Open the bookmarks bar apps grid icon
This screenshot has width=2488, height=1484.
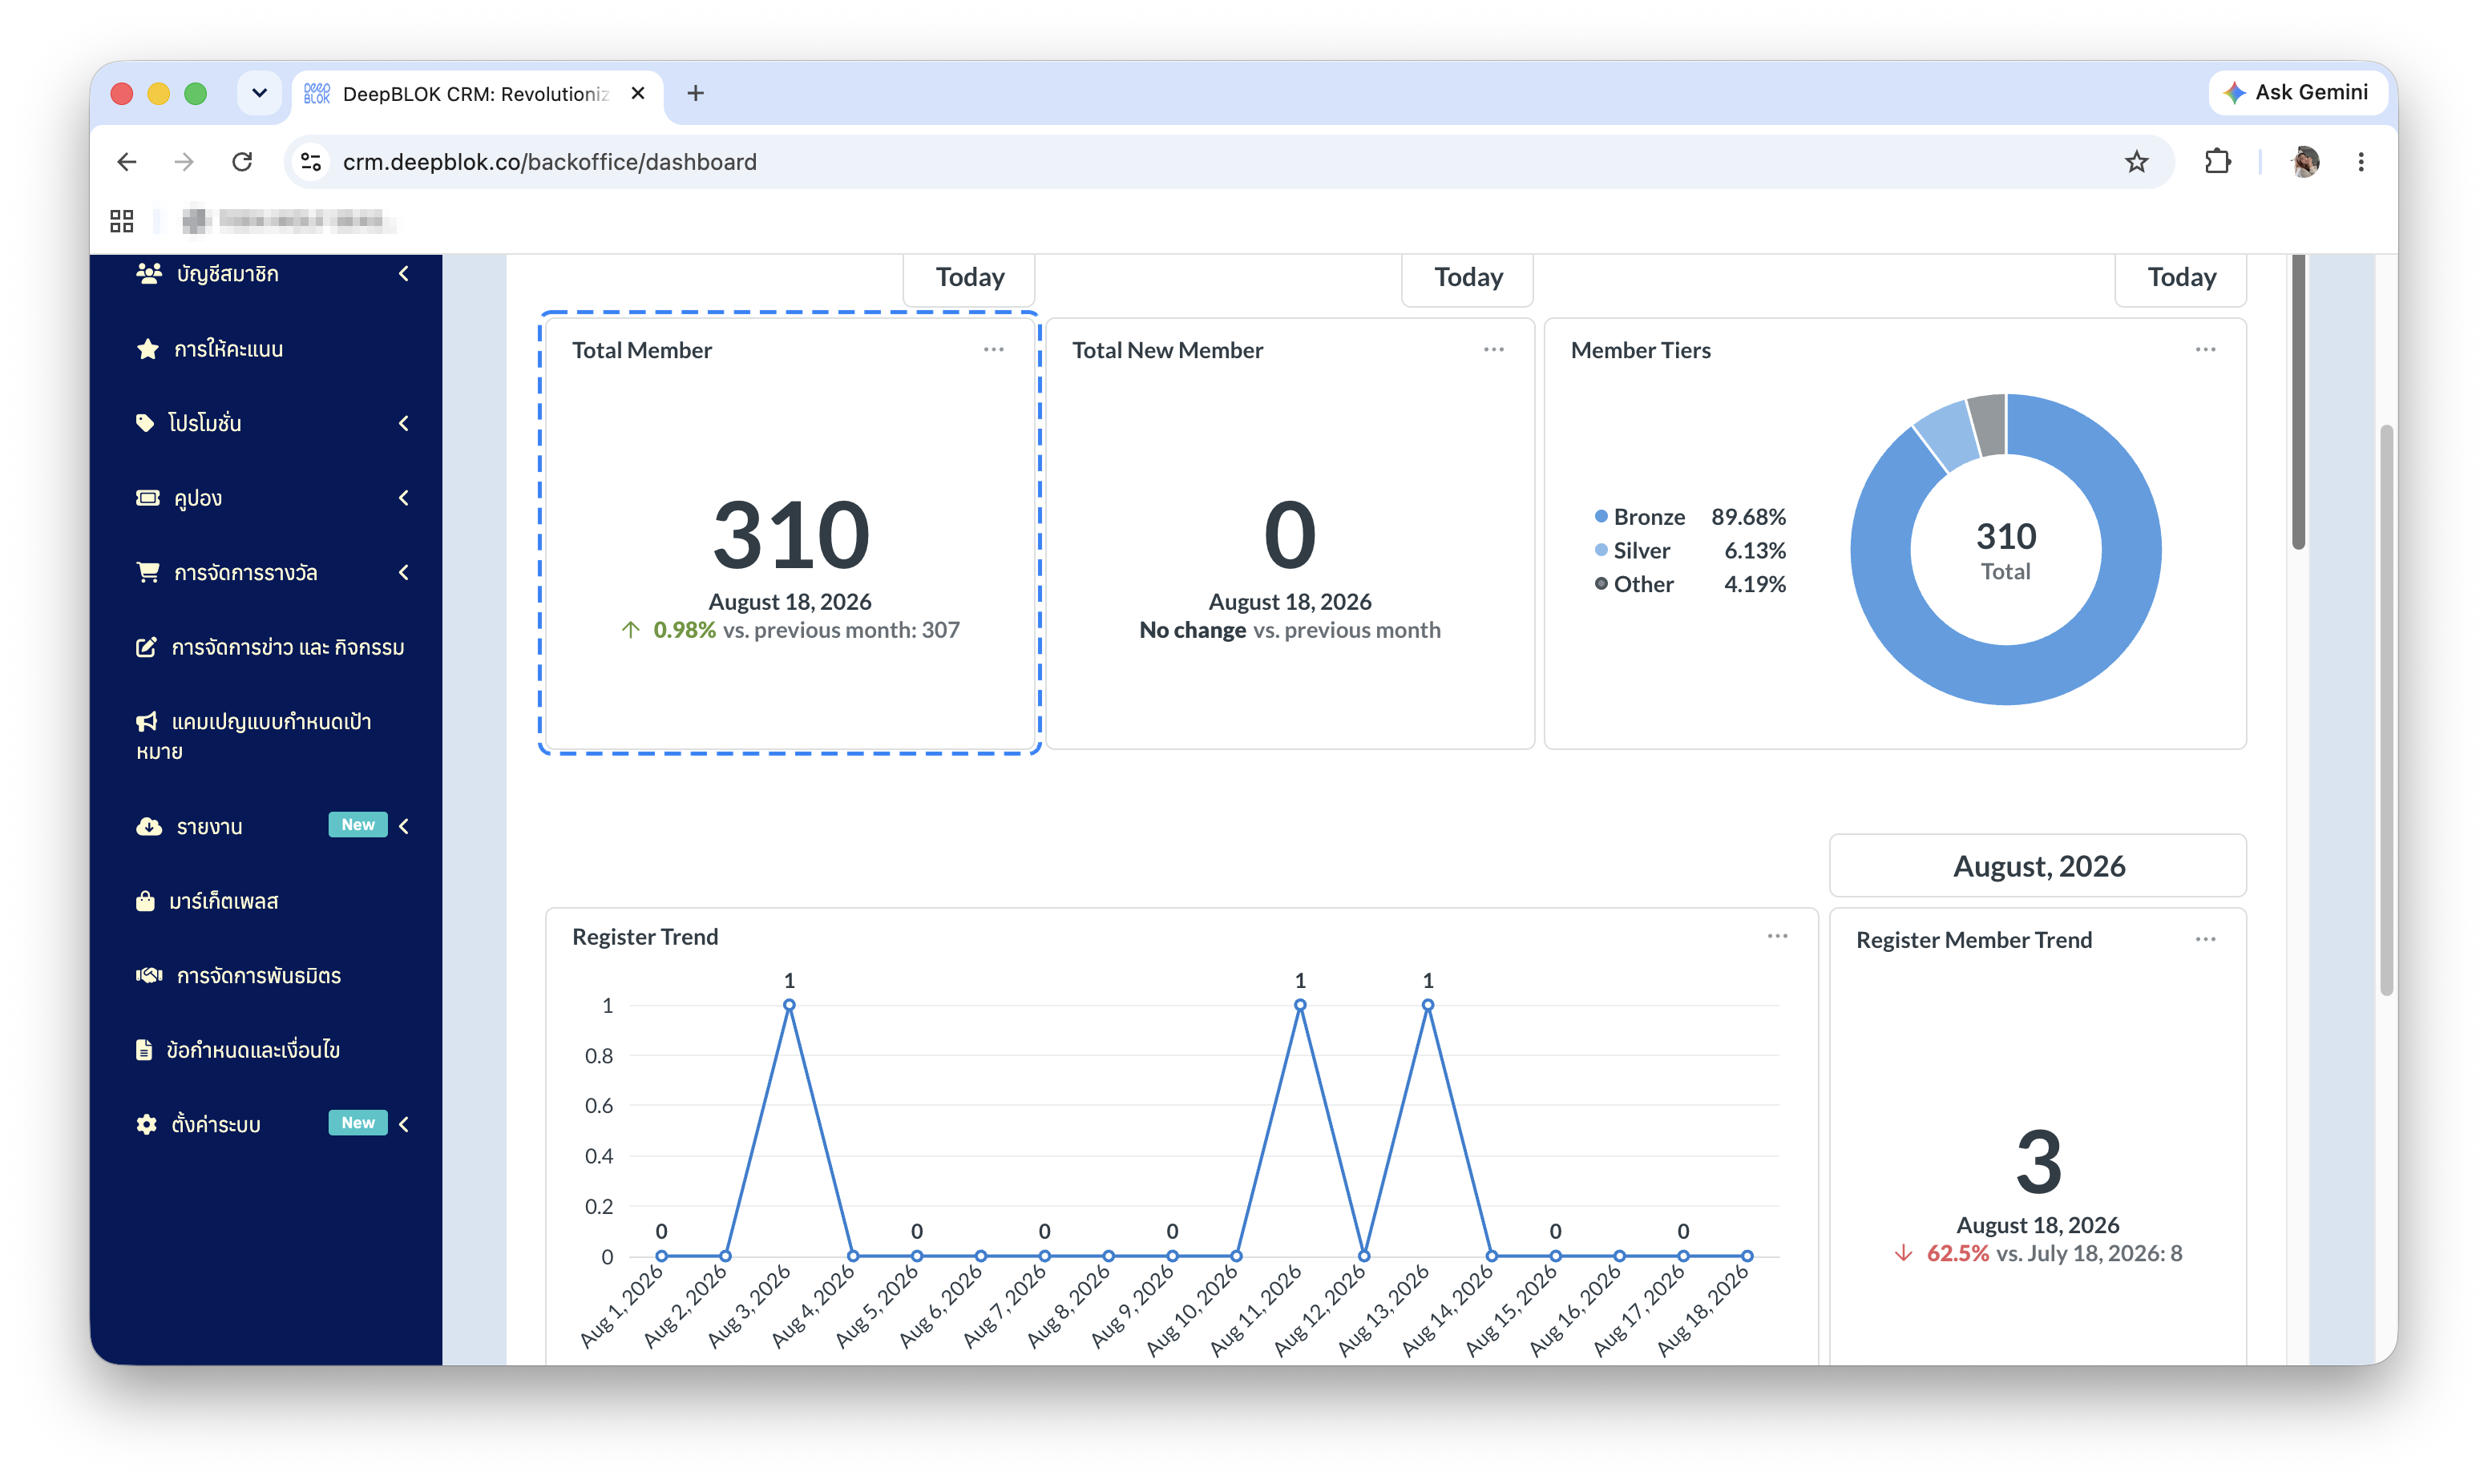(122, 221)
